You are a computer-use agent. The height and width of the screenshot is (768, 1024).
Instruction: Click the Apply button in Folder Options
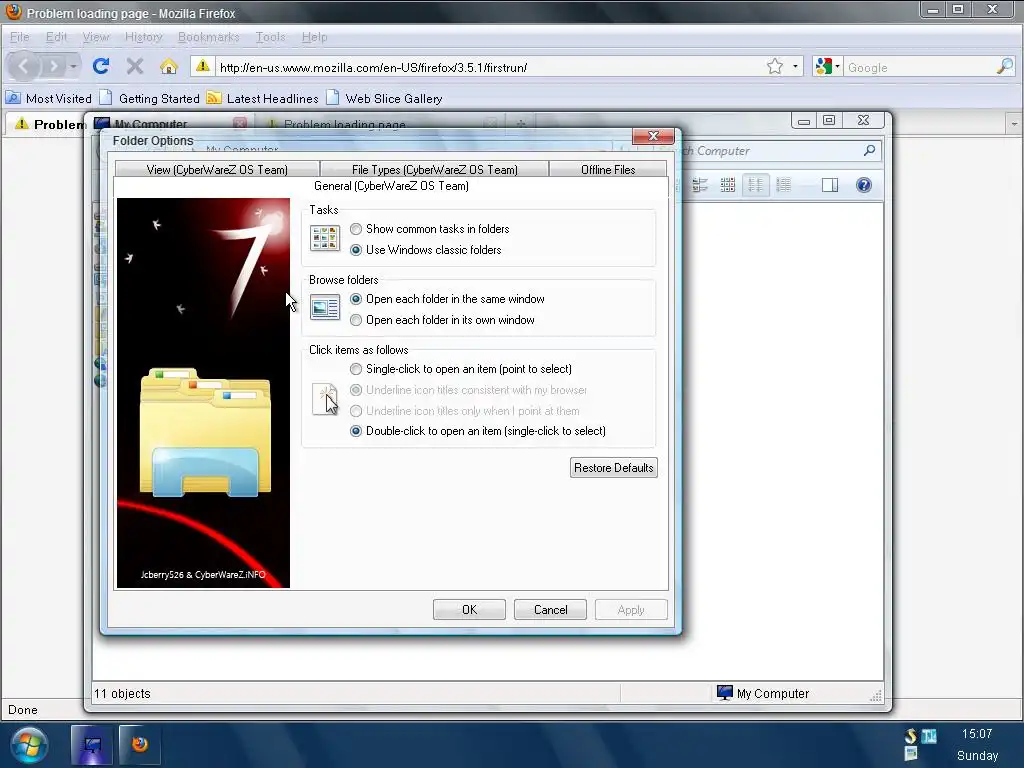pyautogui.click(x=631, y=610)
